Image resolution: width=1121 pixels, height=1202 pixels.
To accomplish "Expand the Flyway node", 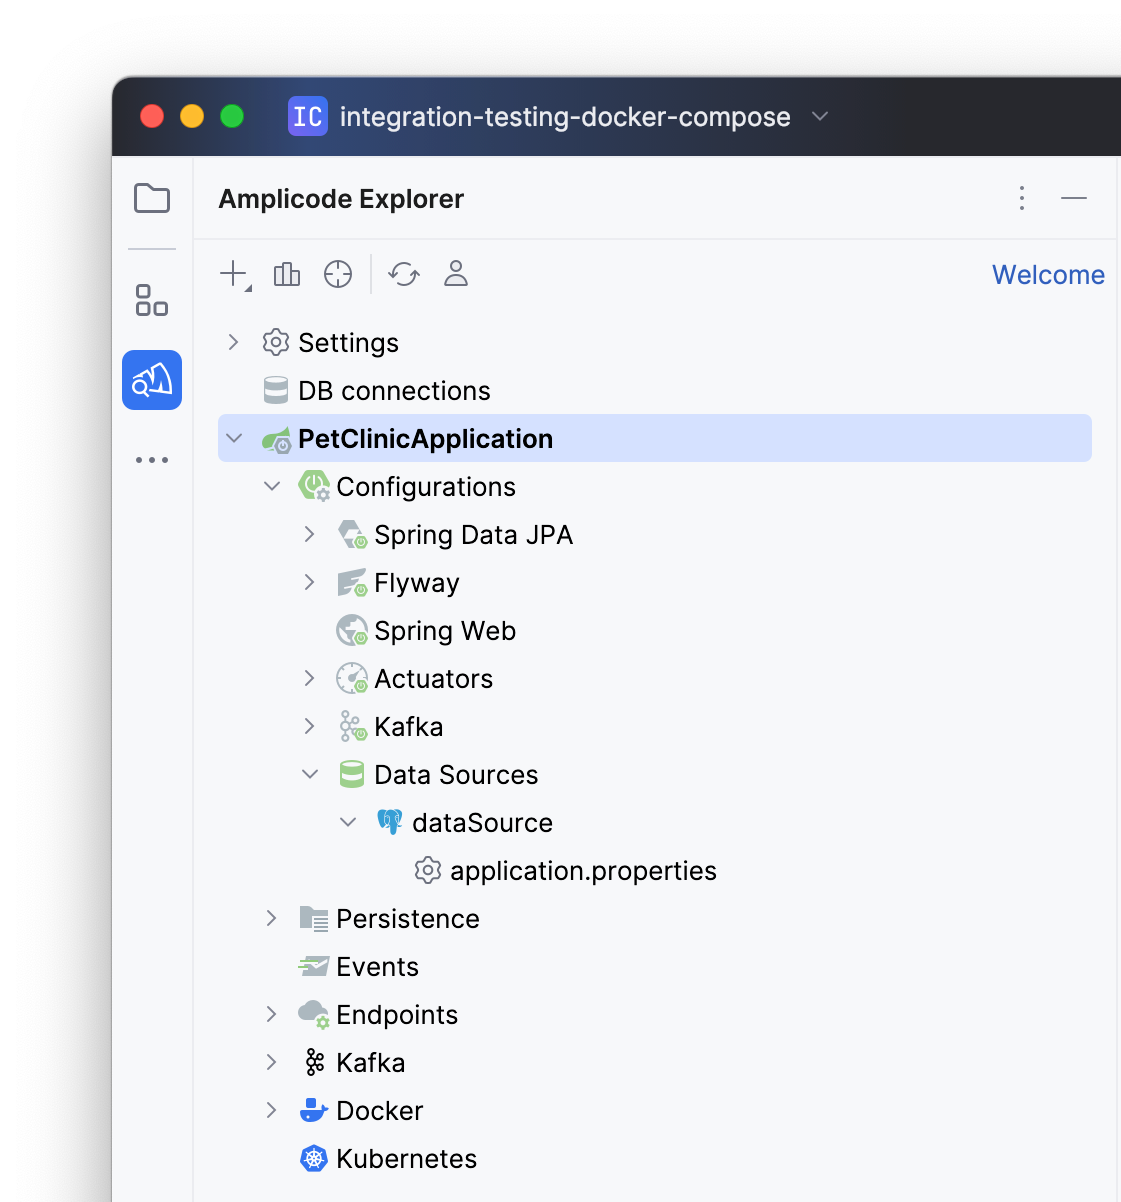I will pos(309,582).
